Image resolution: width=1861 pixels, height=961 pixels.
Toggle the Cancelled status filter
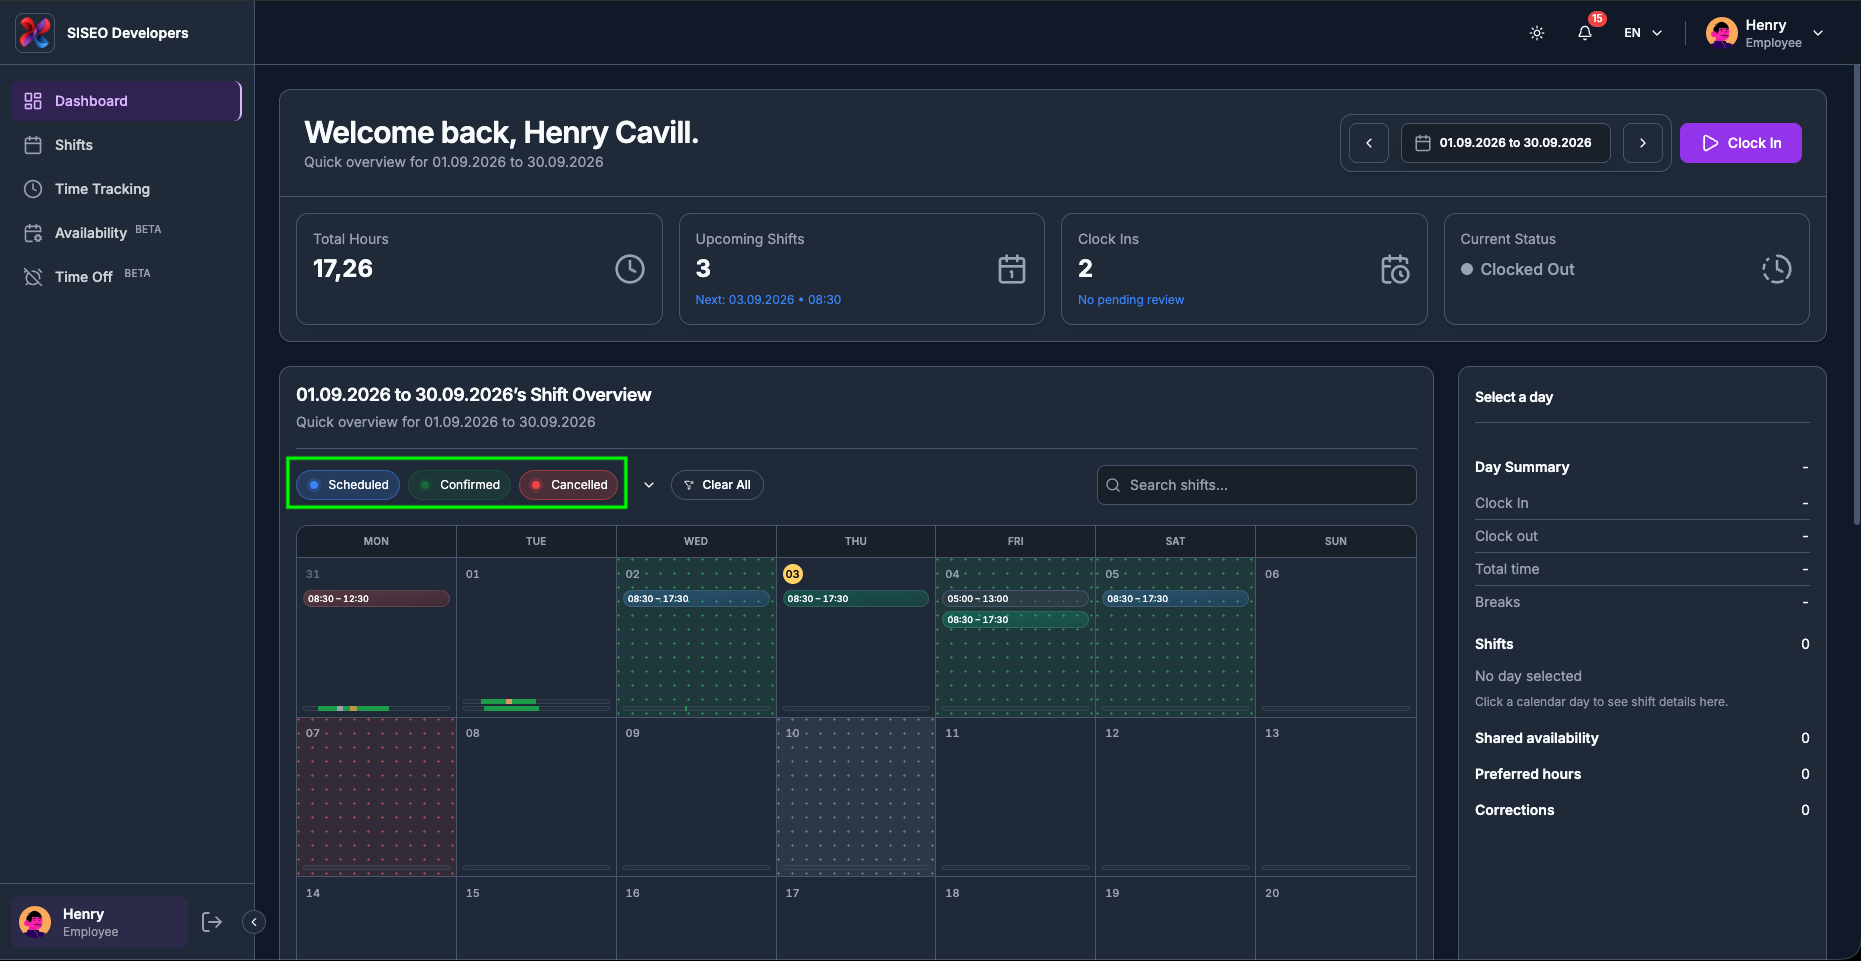[568, 485]
